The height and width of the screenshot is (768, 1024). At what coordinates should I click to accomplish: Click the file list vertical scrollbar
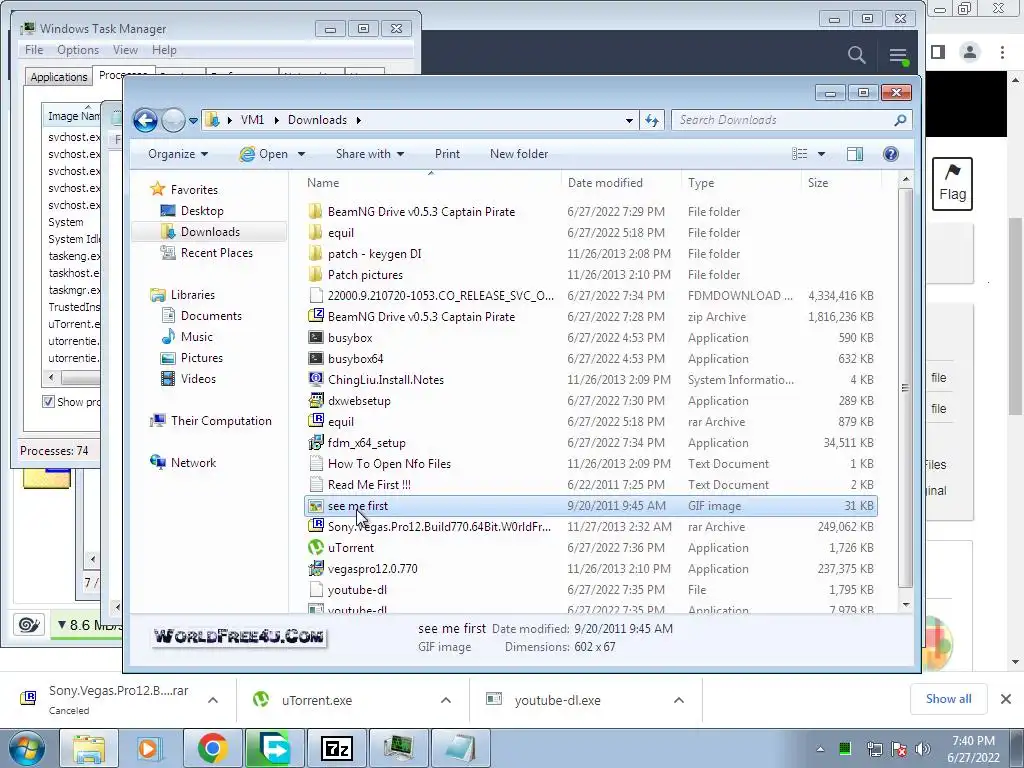[905, 388]
